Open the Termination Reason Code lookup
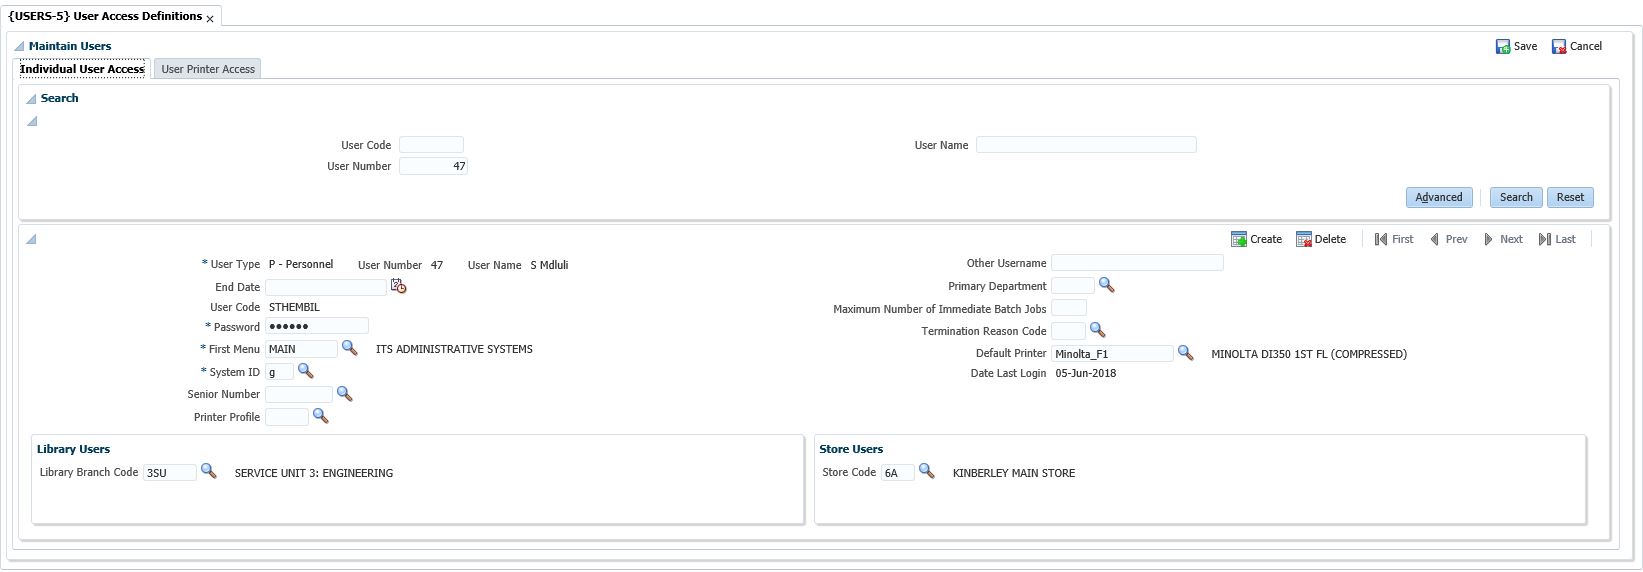The width and height of the screenshot is (1643, 572). [1097, 330]
